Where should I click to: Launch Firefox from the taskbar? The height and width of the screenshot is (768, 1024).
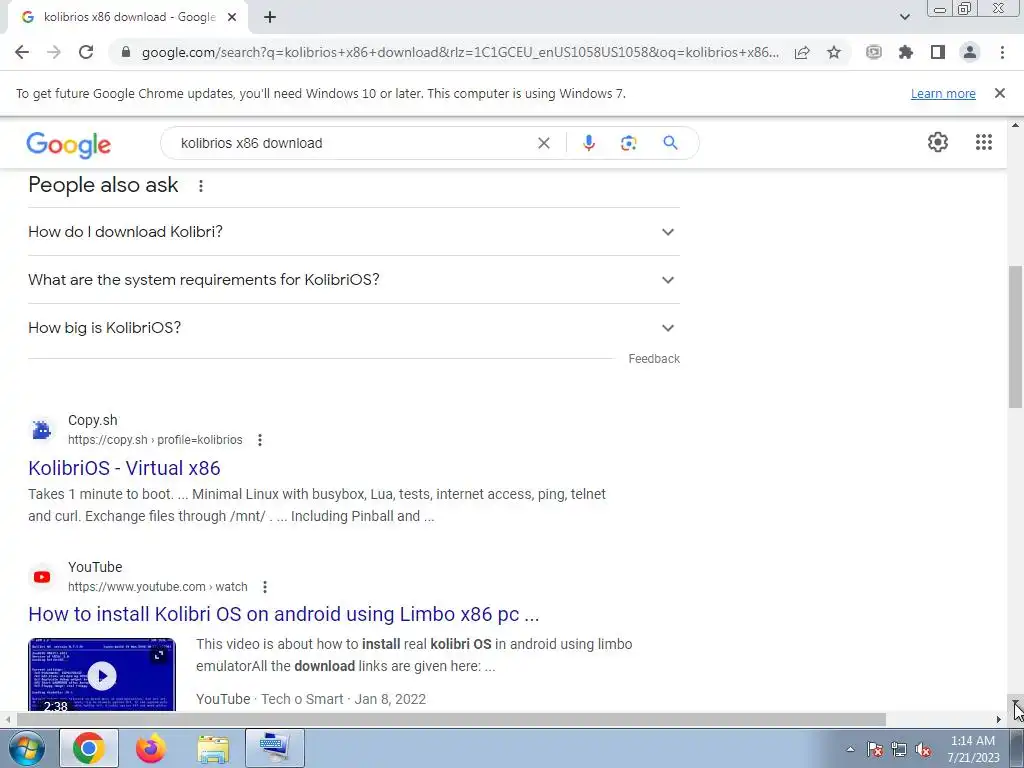click(x=151, y=748)
